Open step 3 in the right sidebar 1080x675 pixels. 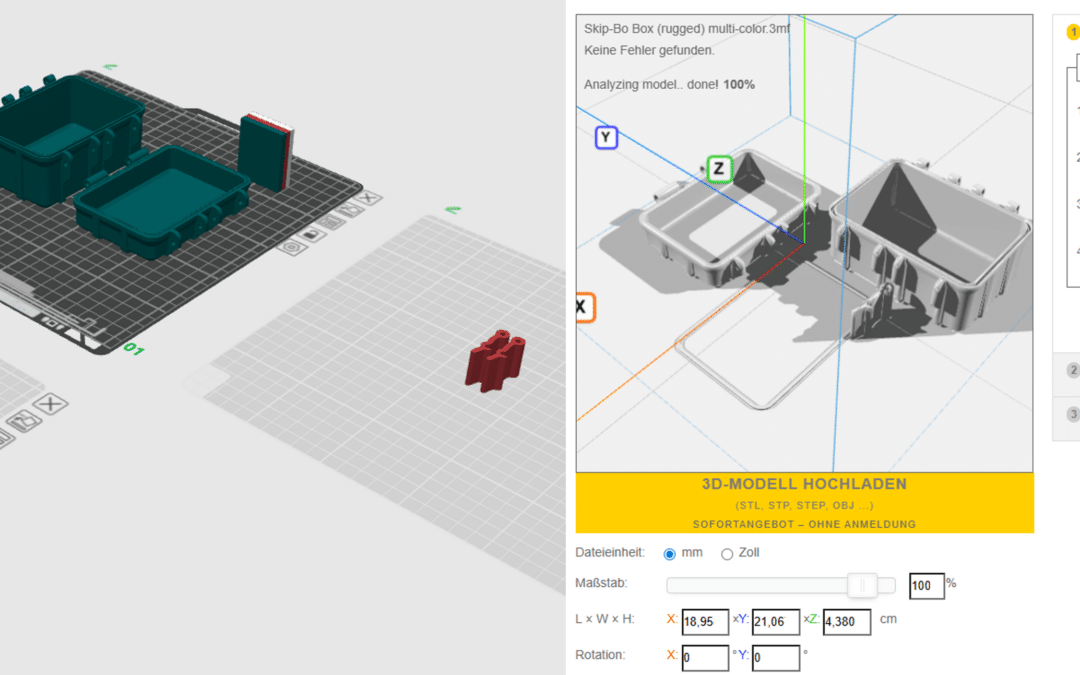pyautogui.click(x=1073, y=414)
